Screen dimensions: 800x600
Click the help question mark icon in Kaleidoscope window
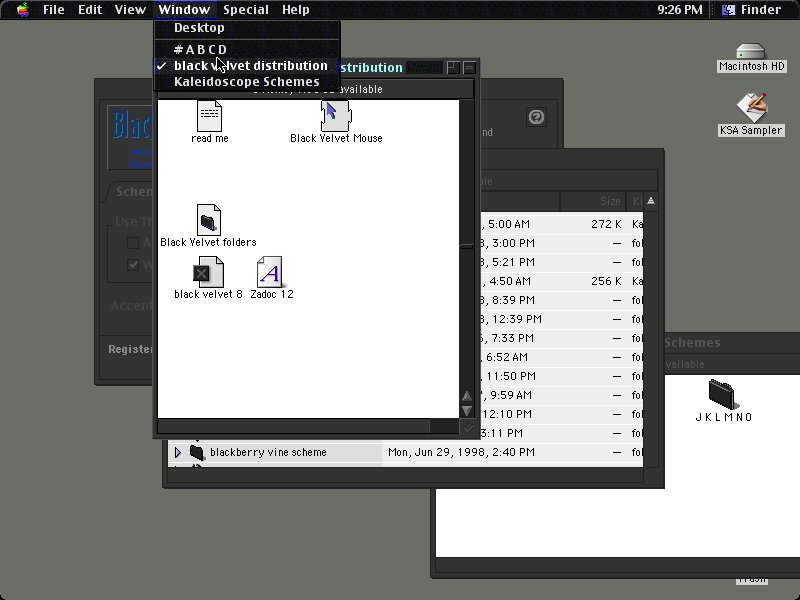point(536,117)
